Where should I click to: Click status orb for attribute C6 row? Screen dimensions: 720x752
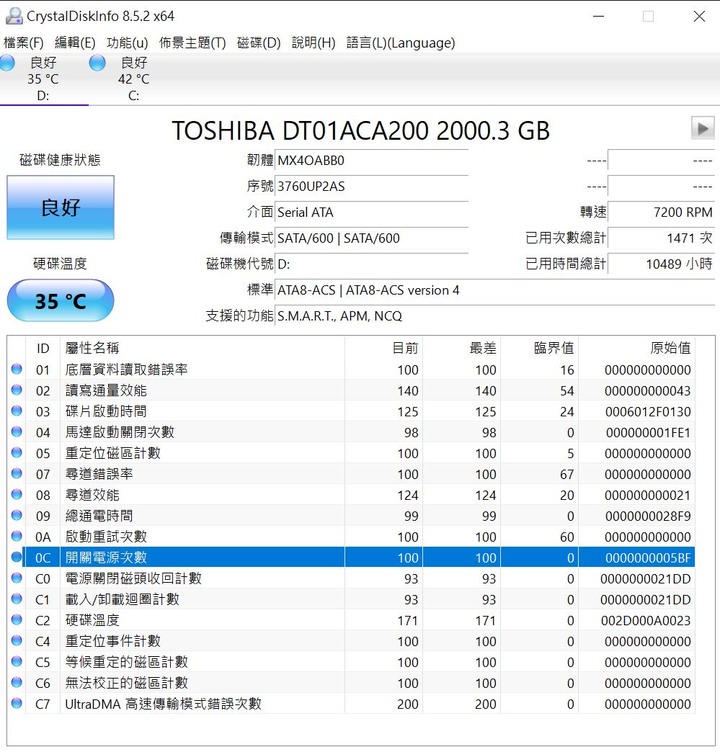click(17, 682)
